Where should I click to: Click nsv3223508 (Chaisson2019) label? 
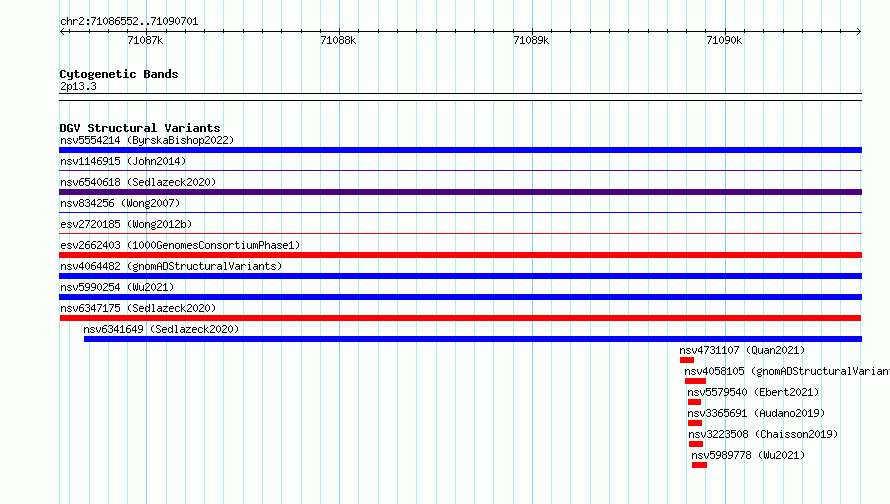tap(763, 434)
